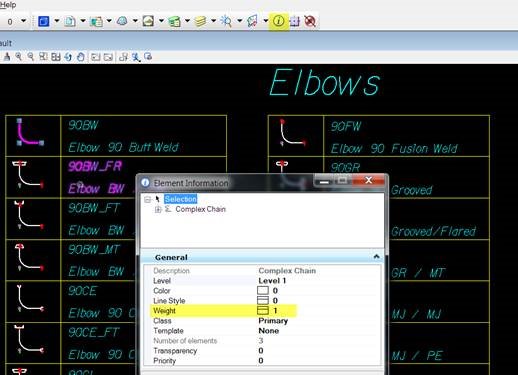Select the Complex Chain item

[200, 209]
